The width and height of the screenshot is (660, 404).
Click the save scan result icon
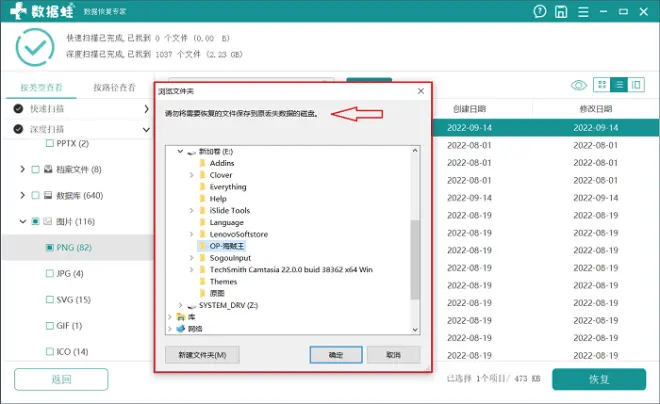(x=561, y=11)
